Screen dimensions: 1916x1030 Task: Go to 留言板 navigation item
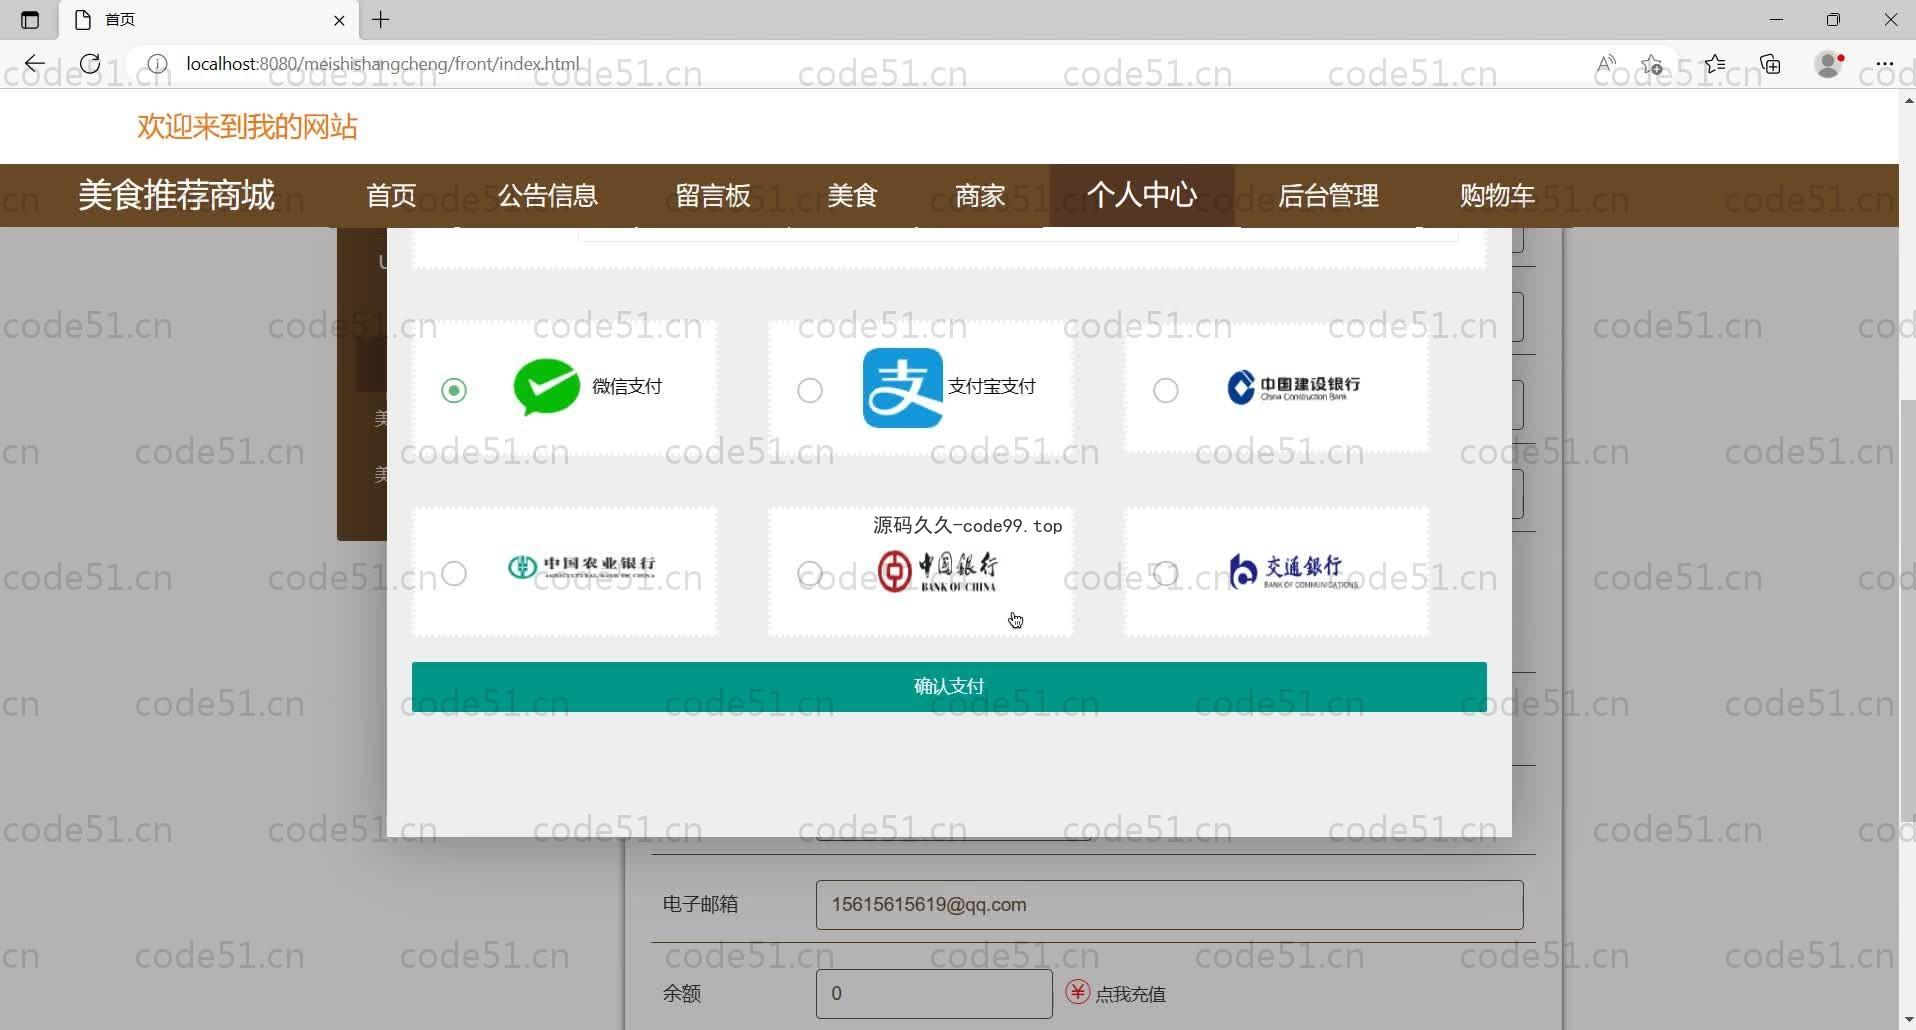712,195
